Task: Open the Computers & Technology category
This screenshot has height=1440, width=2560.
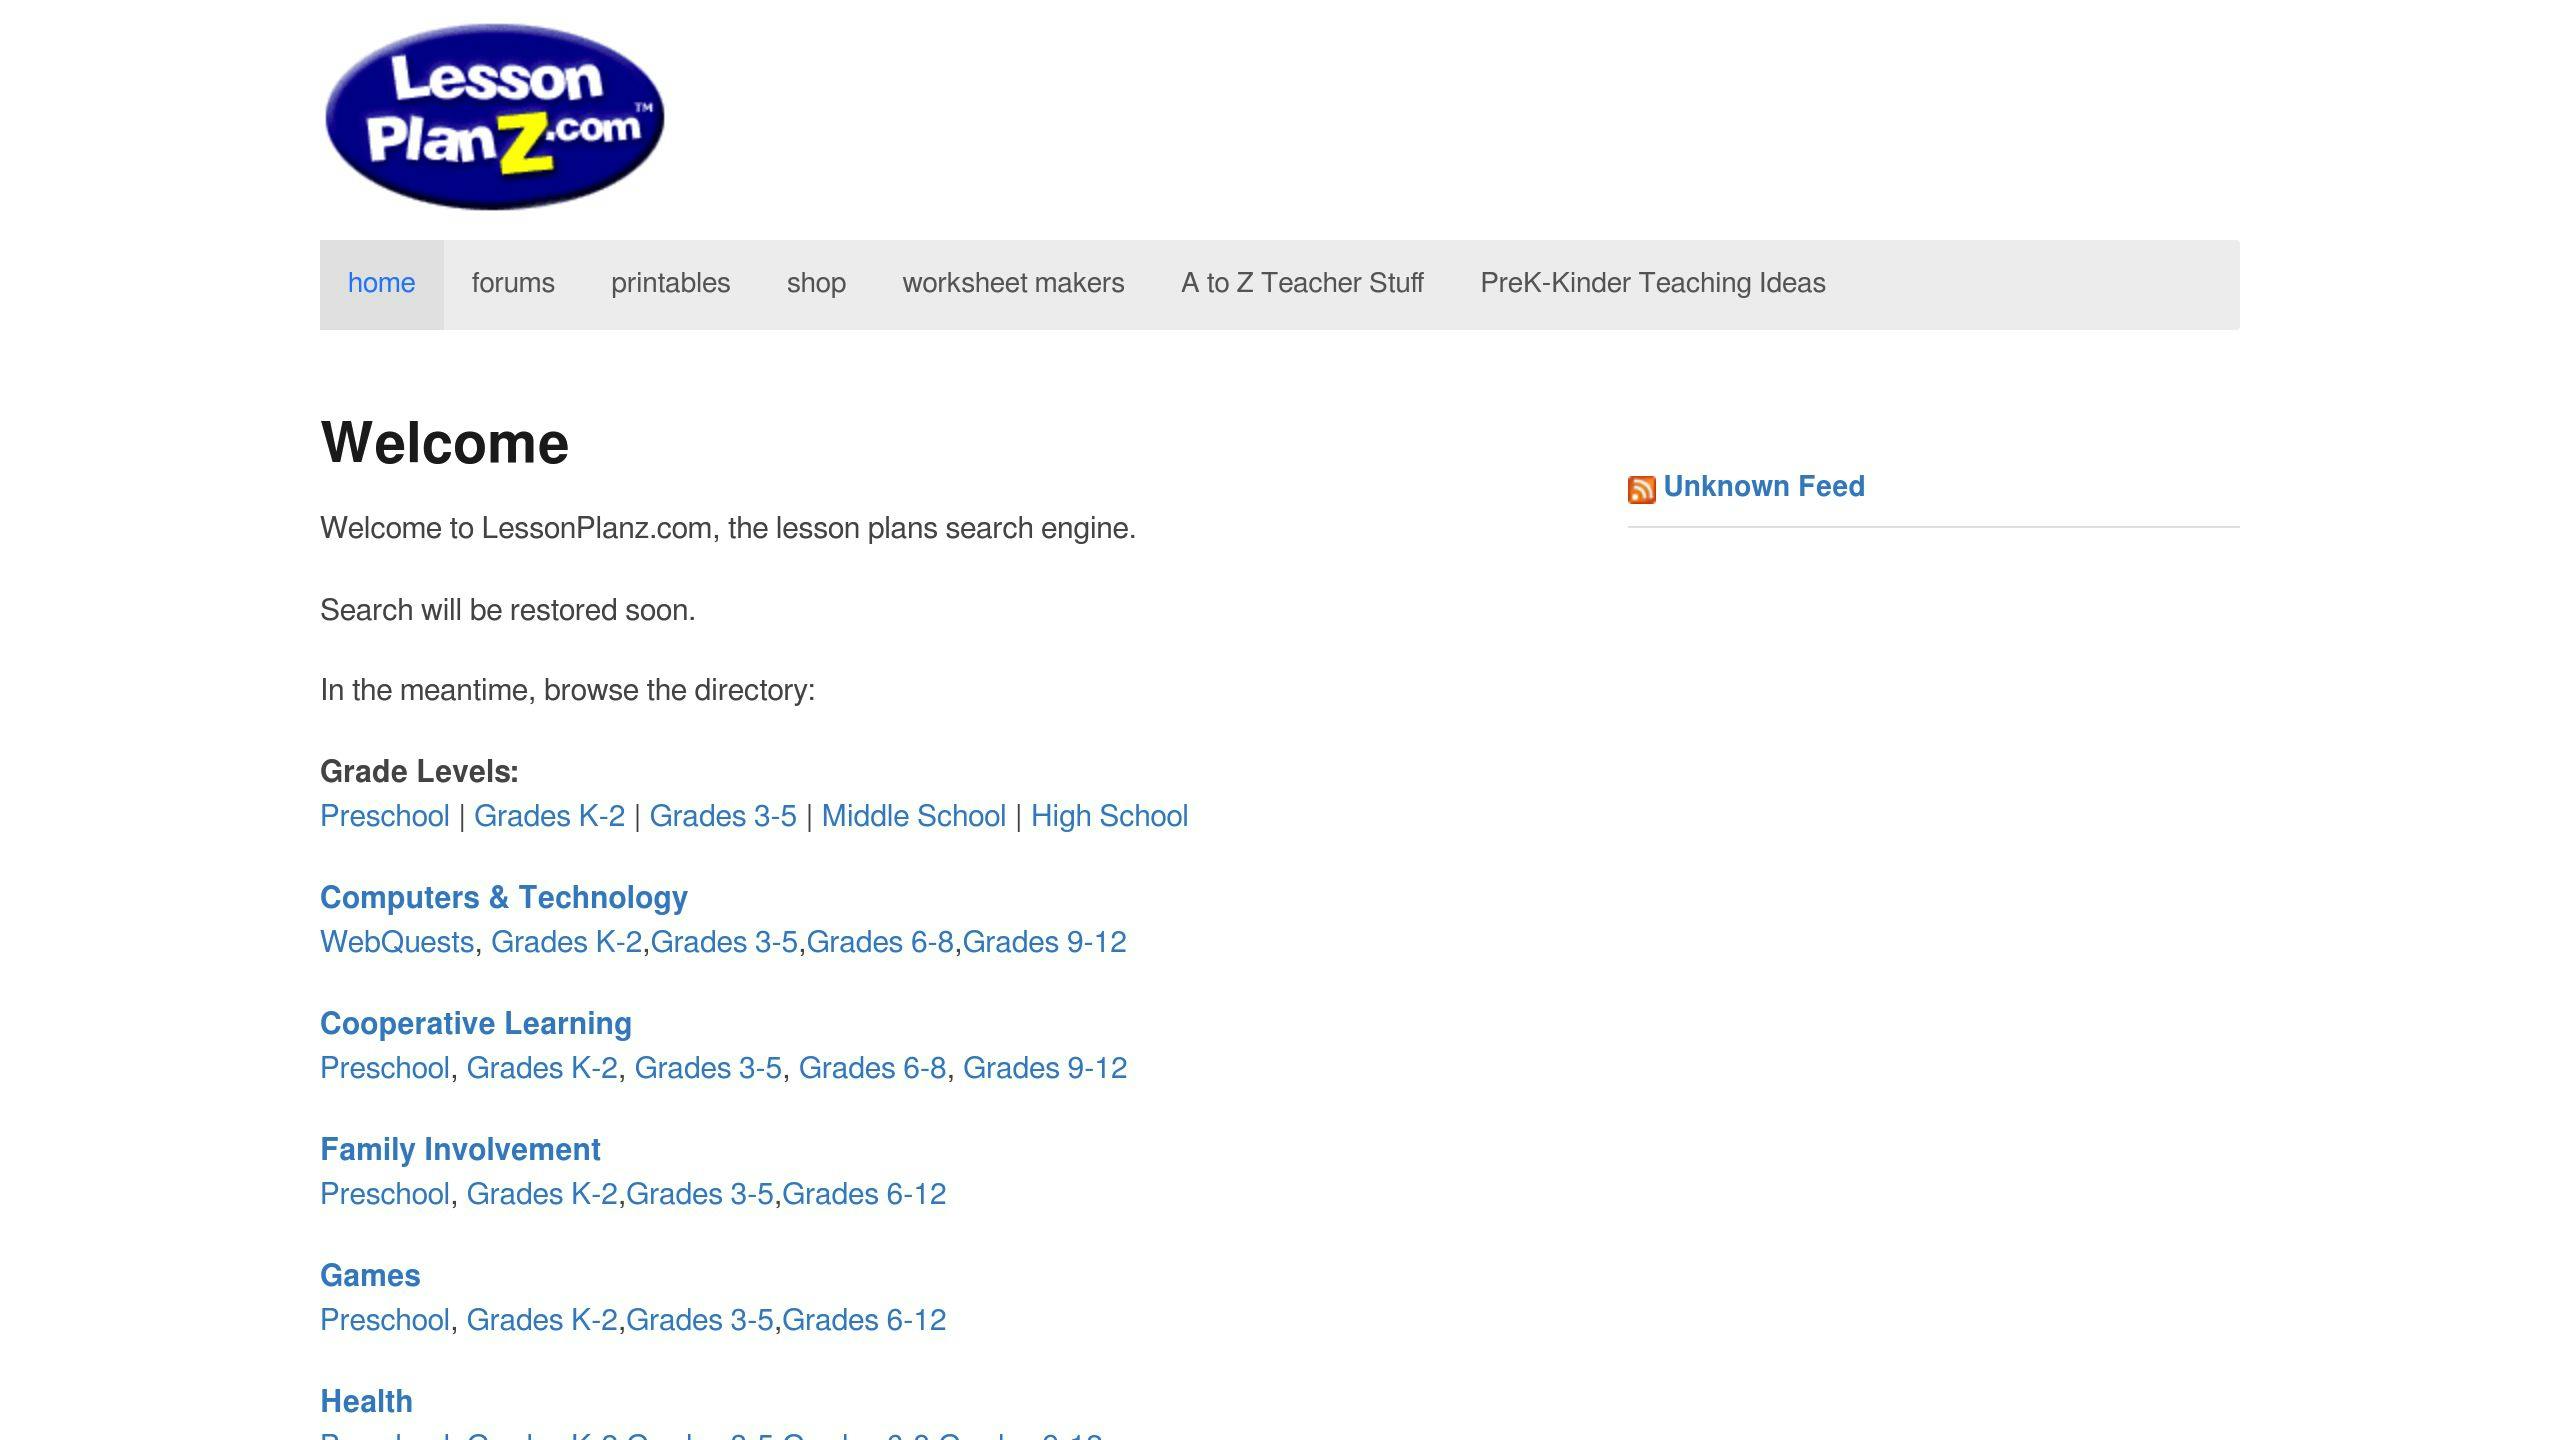Action: click(x=504, y=898)
